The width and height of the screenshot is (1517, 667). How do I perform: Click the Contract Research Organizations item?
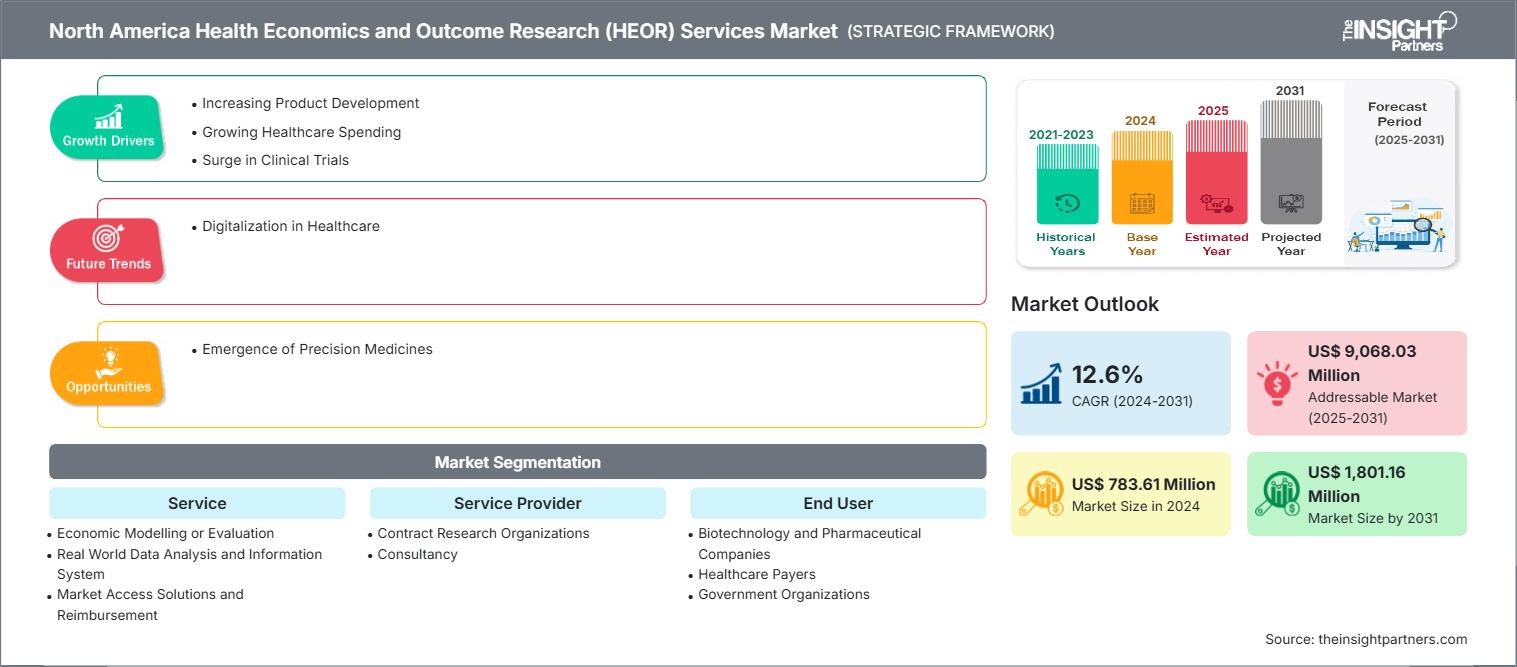click(x=483, y=533)
